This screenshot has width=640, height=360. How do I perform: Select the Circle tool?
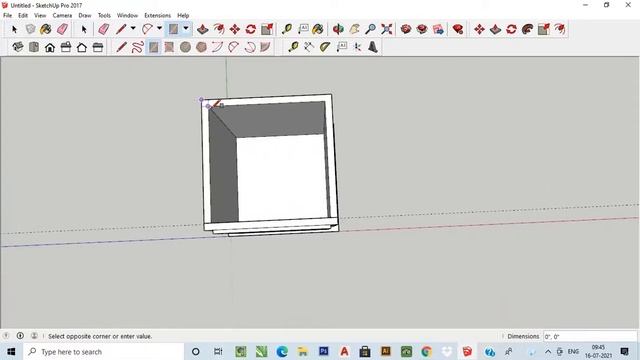pos(185,47)
